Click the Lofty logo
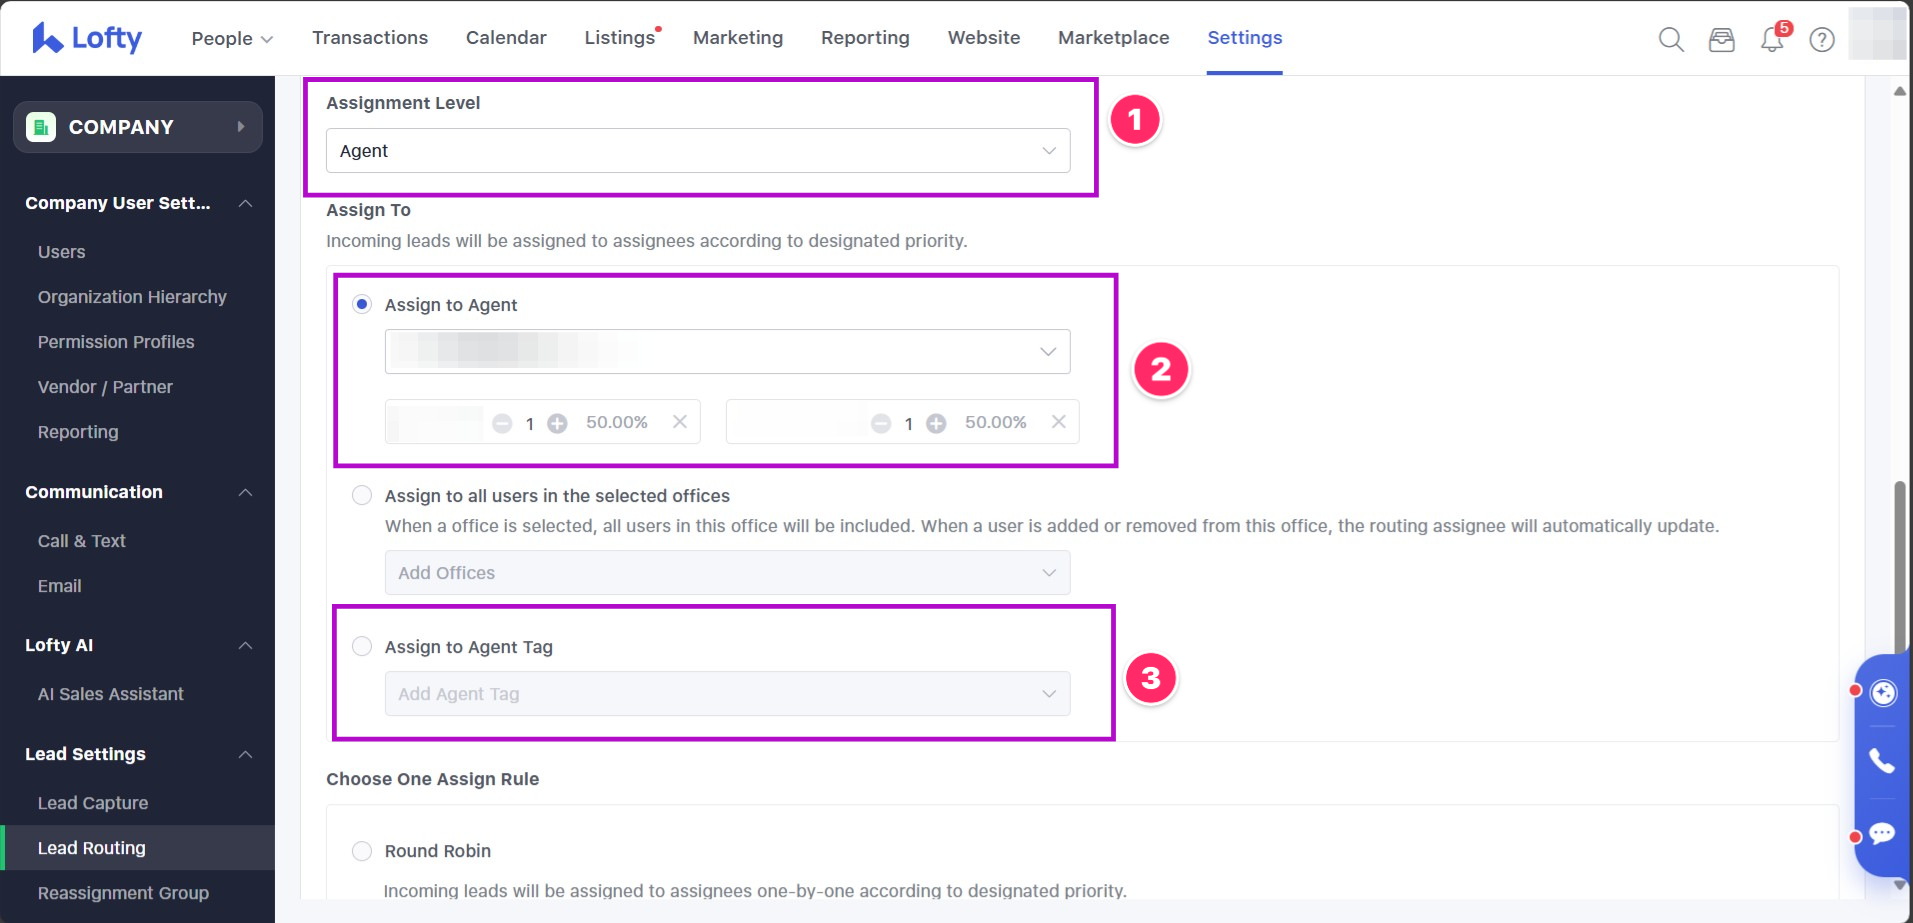This screenshot has width=1913, height=923. coord(87,38)
